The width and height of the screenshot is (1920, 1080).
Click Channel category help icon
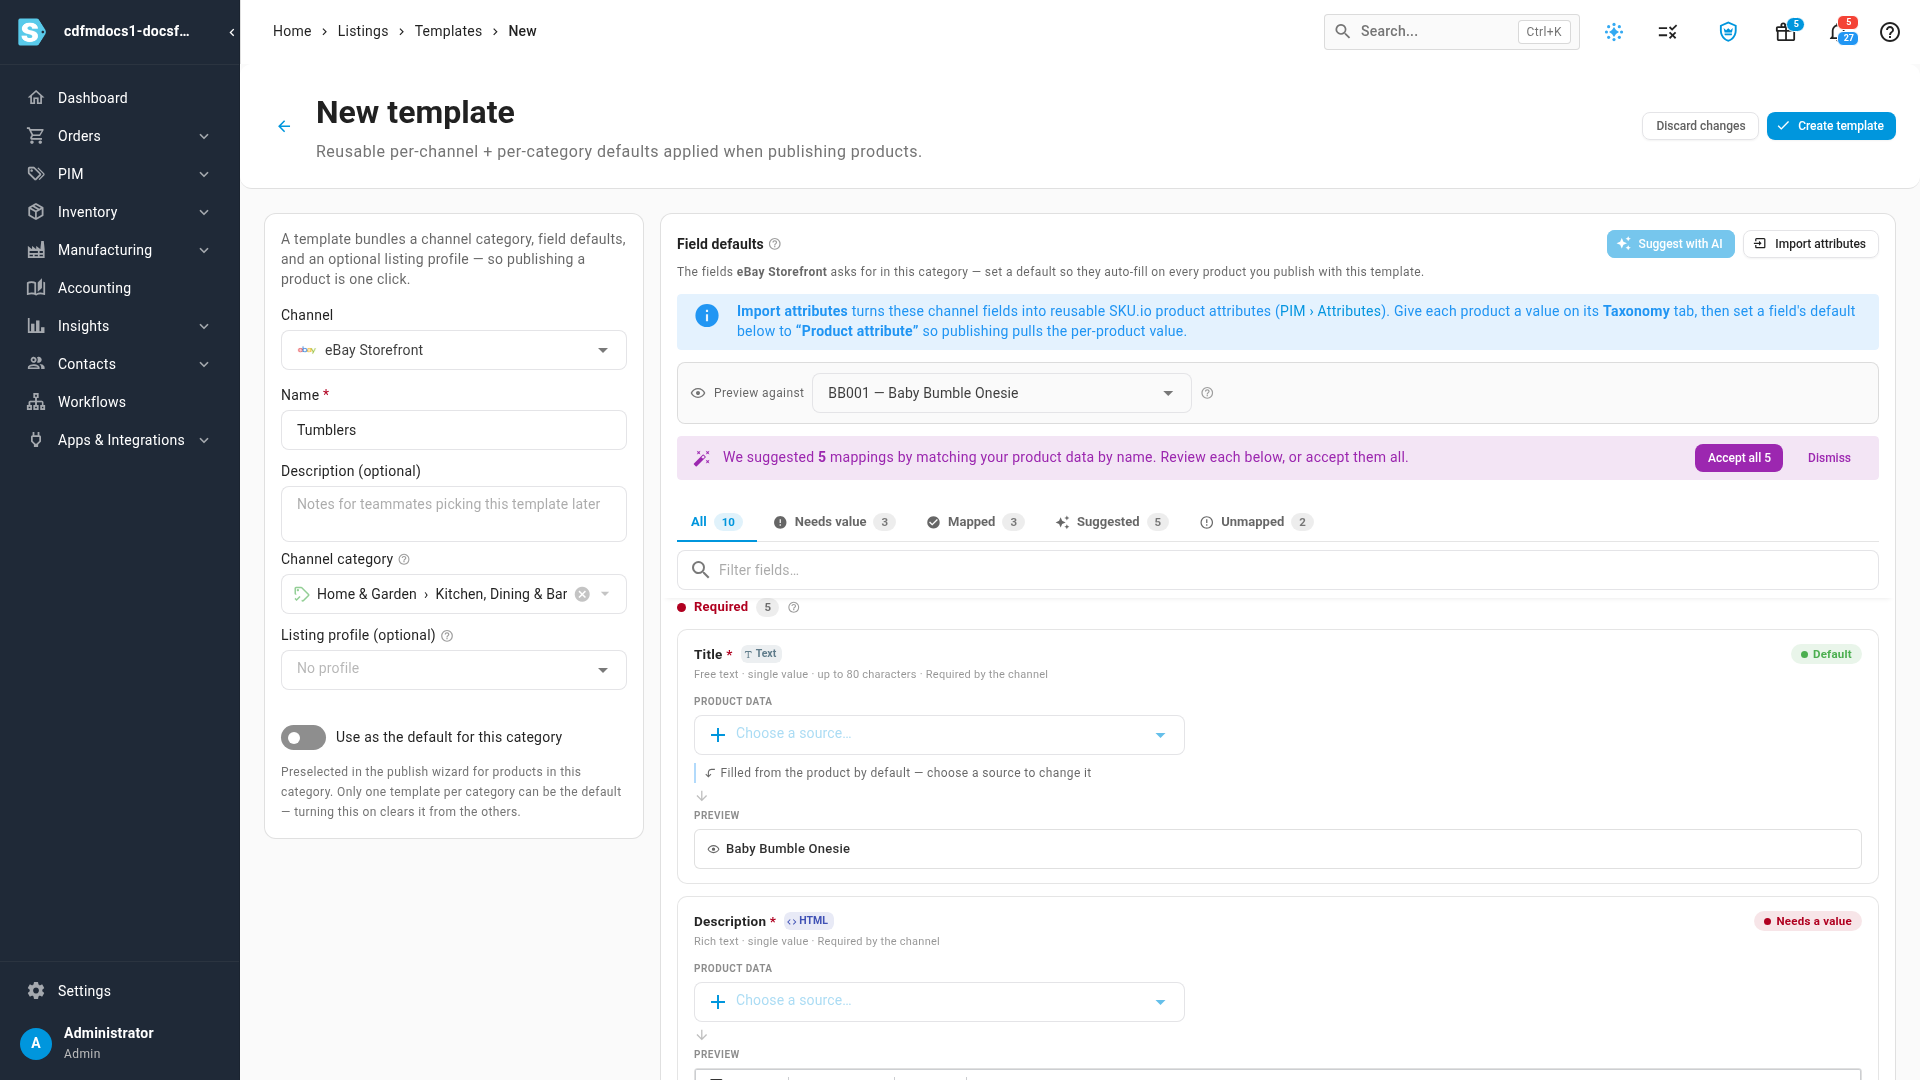404,560
